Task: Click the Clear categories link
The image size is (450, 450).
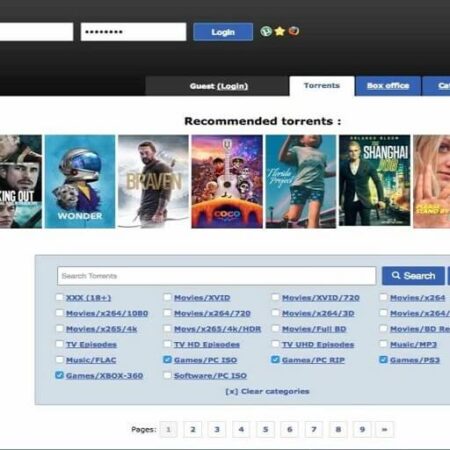Action: tap(267, 391)
